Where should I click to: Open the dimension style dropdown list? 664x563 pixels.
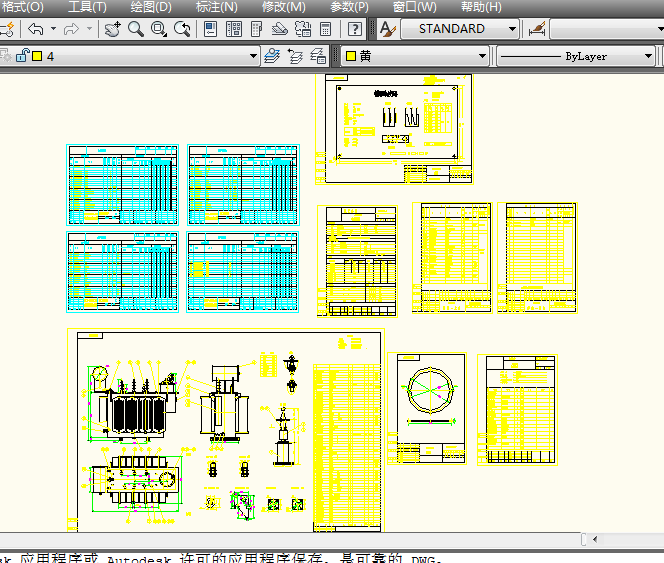point(607,29)
